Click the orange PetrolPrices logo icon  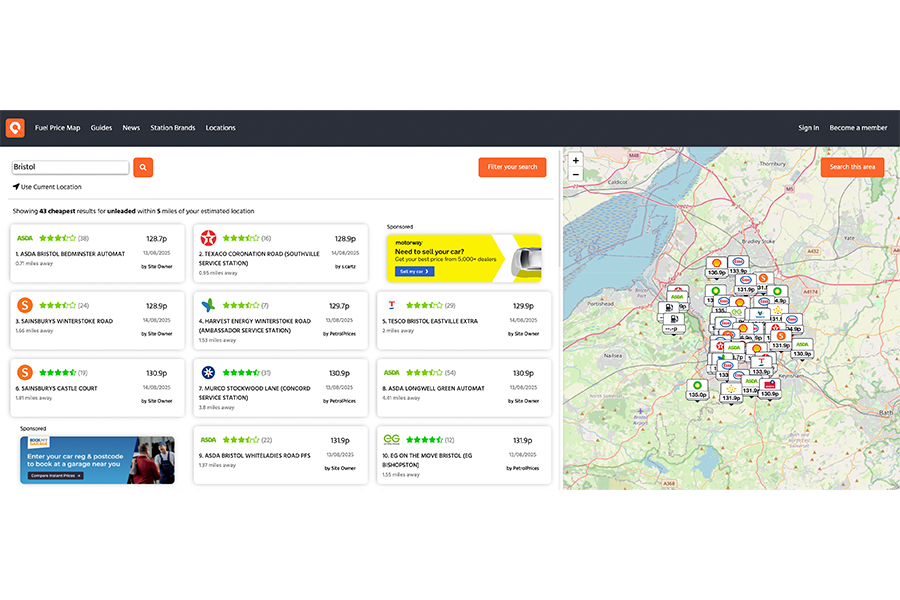15,127
